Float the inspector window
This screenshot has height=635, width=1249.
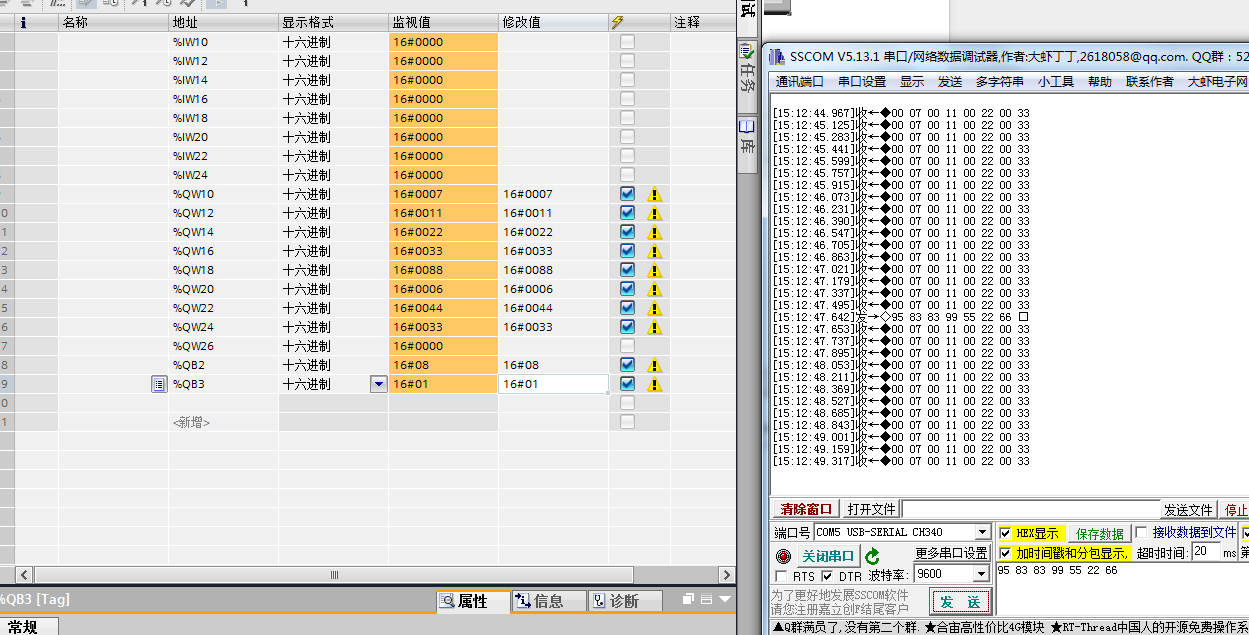tap(688, 600)
